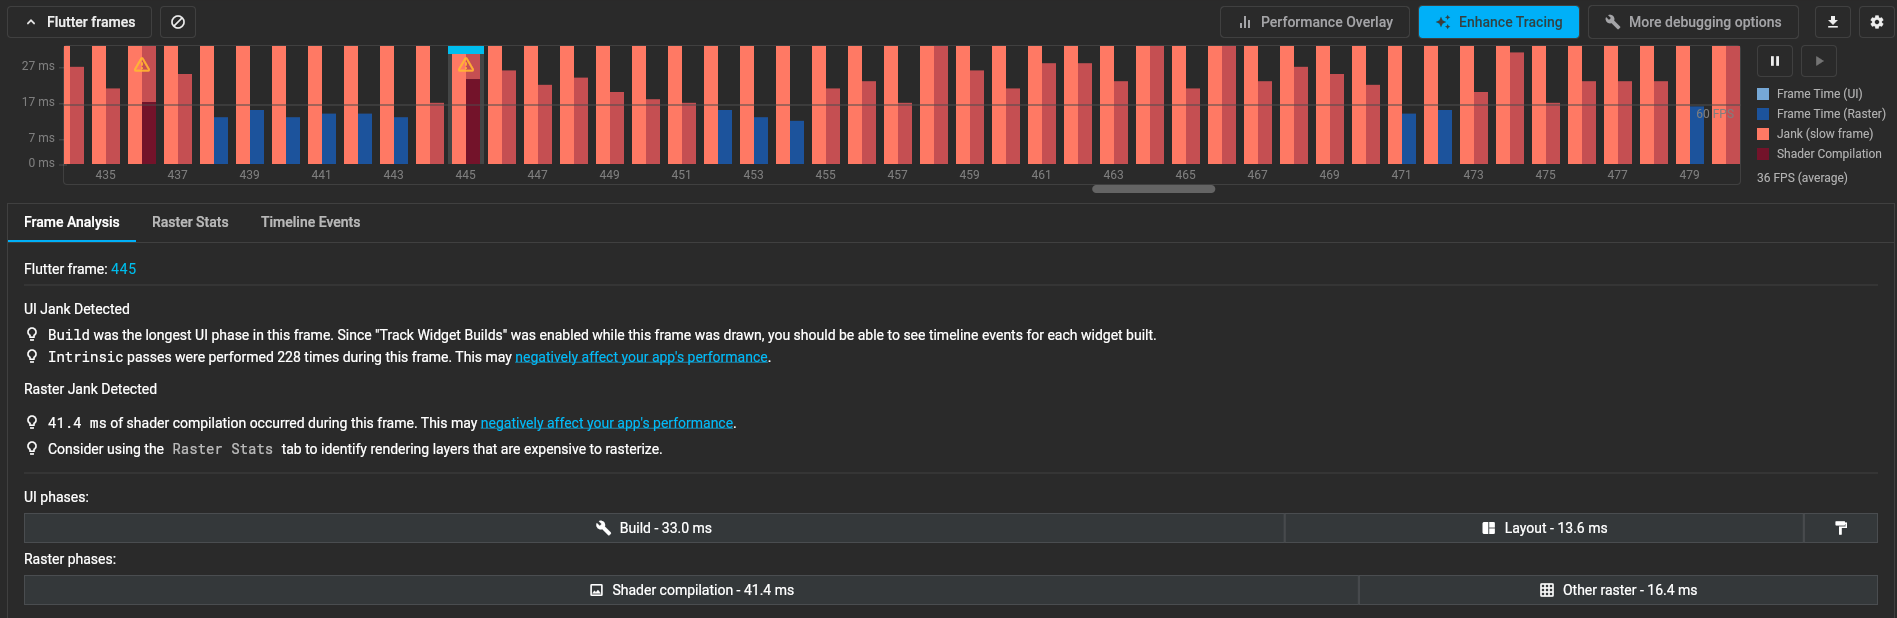Collapse the Flutter frames section
The image size is (1897, 618).
click(80, 22)
